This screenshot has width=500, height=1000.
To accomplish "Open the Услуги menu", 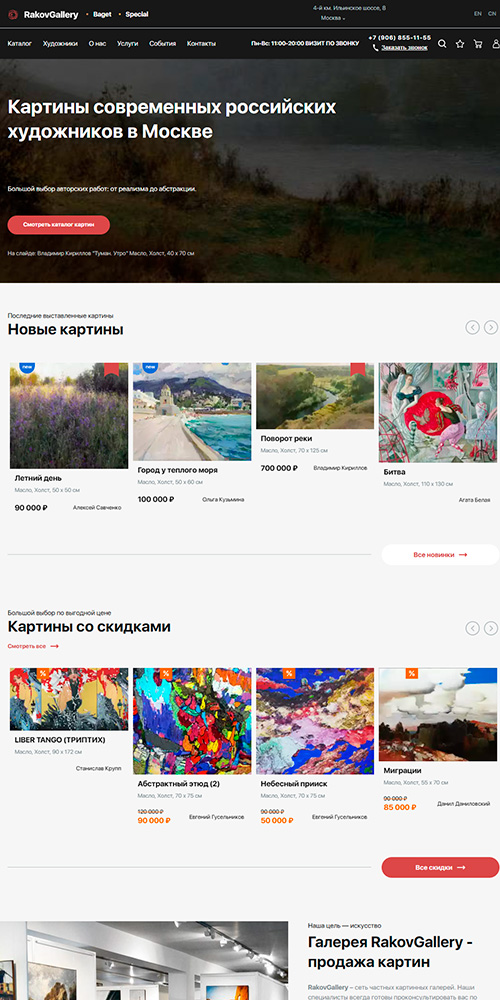I will coord(128,44).
